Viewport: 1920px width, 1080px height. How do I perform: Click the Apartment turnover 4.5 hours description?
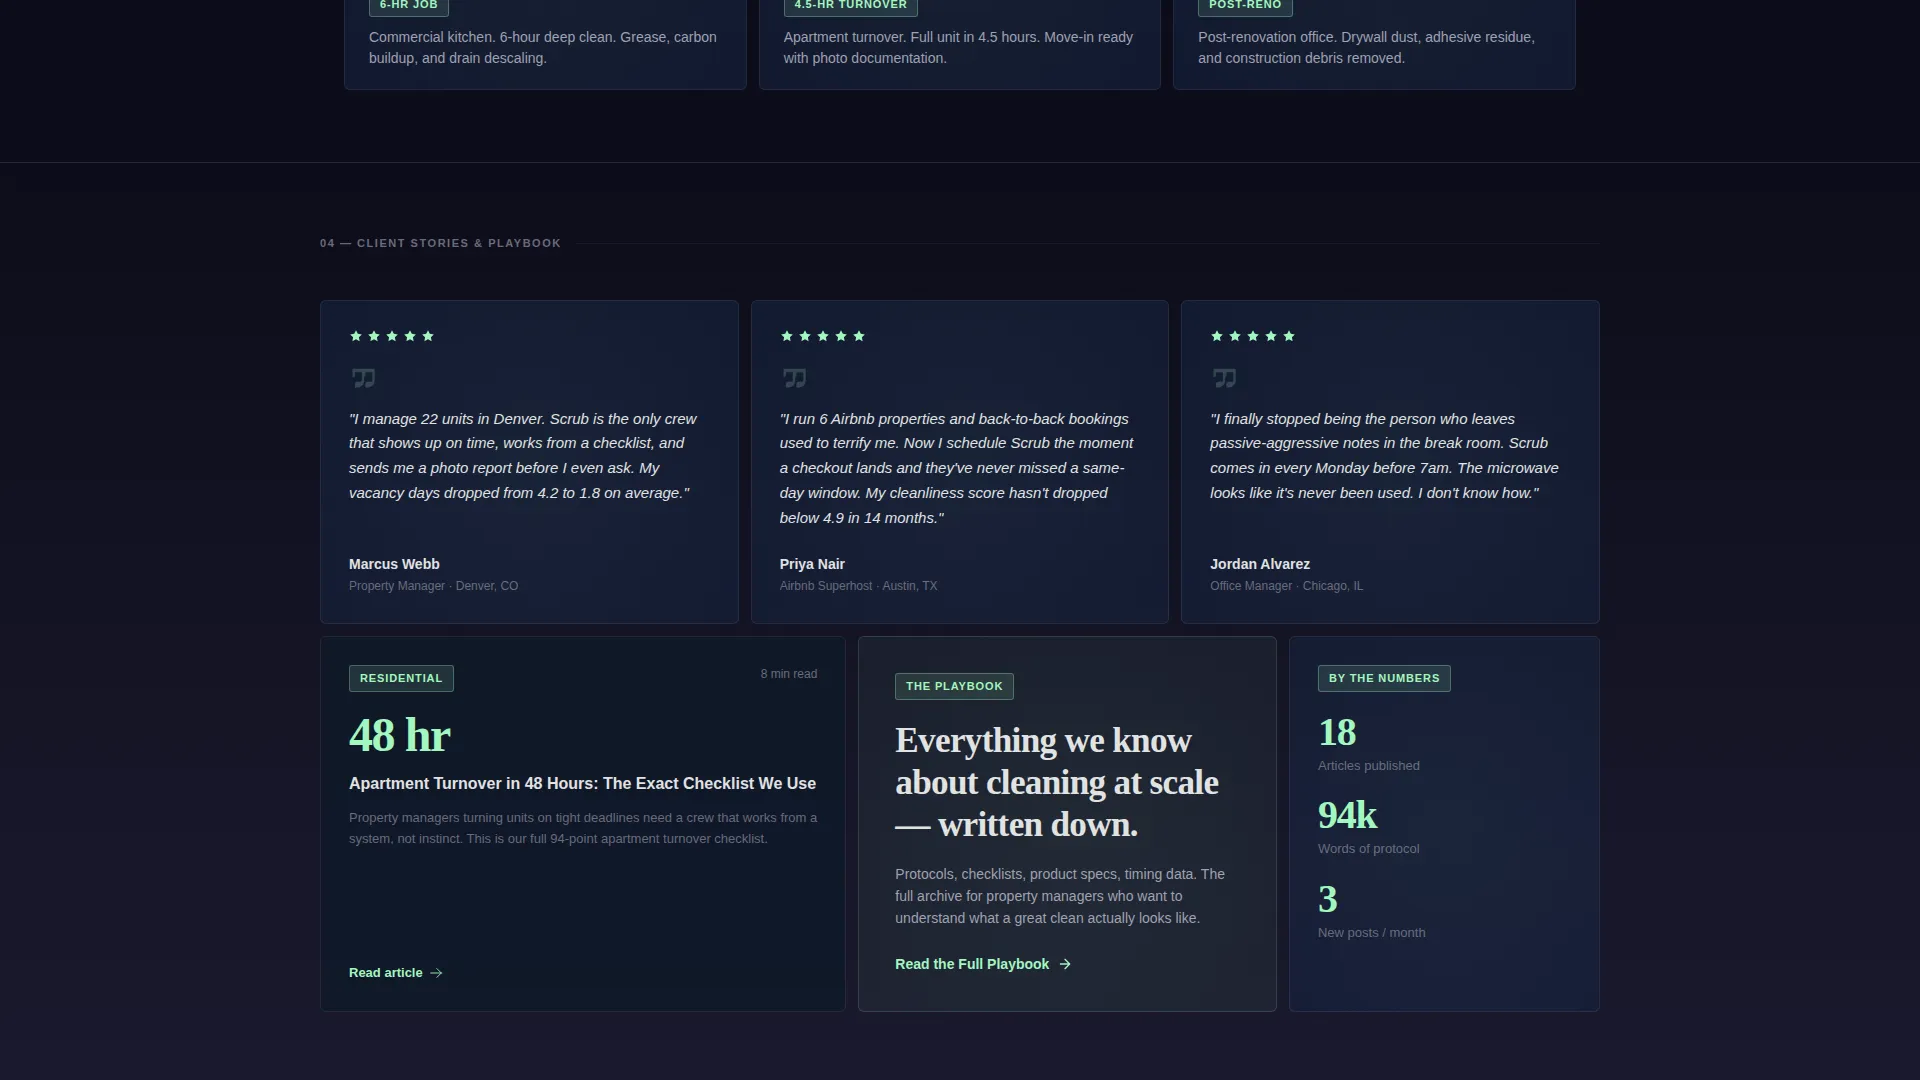click(958, 47)
